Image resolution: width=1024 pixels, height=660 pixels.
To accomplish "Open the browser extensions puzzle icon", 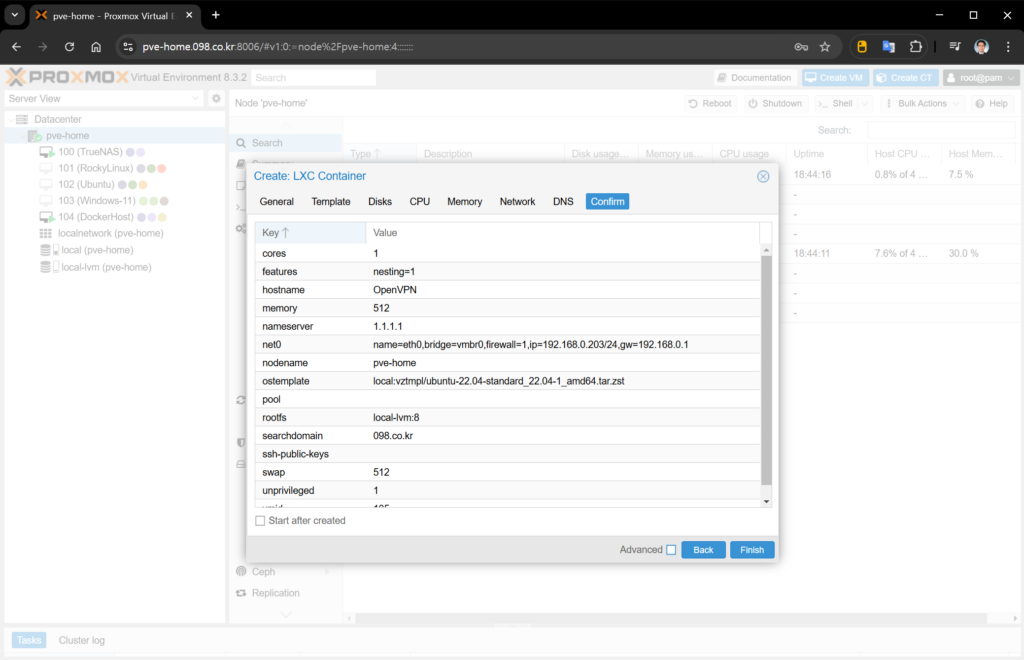I will coord(915,46).
